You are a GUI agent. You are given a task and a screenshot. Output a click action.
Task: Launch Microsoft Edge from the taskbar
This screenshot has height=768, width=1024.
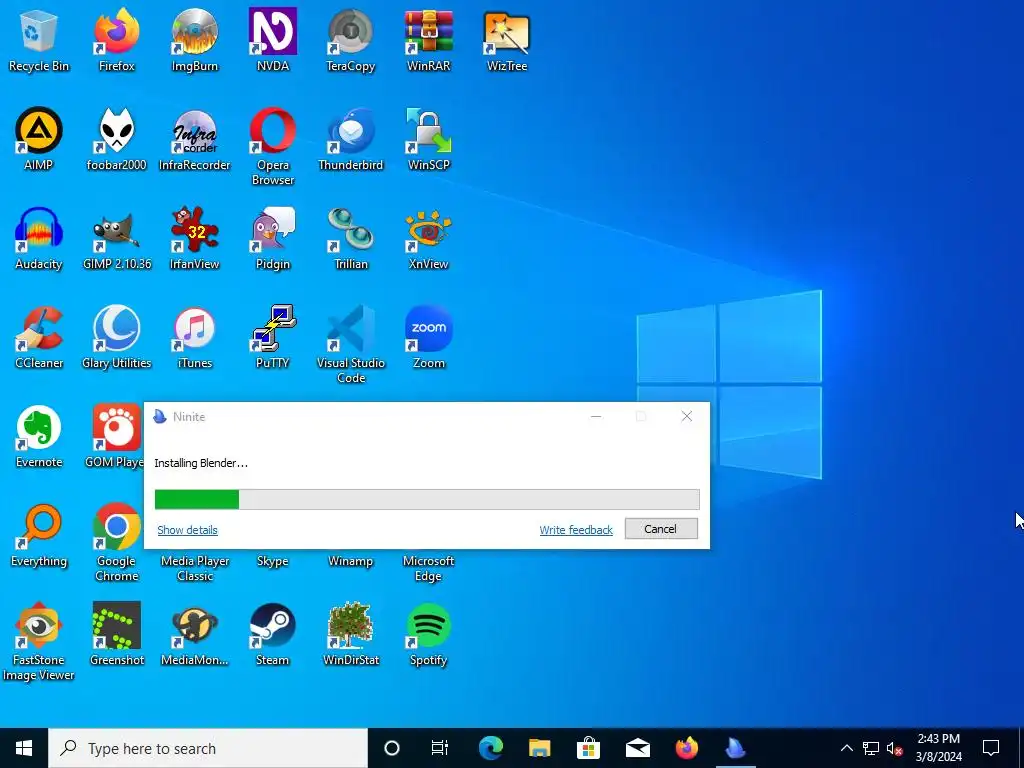tap(490, 748)
